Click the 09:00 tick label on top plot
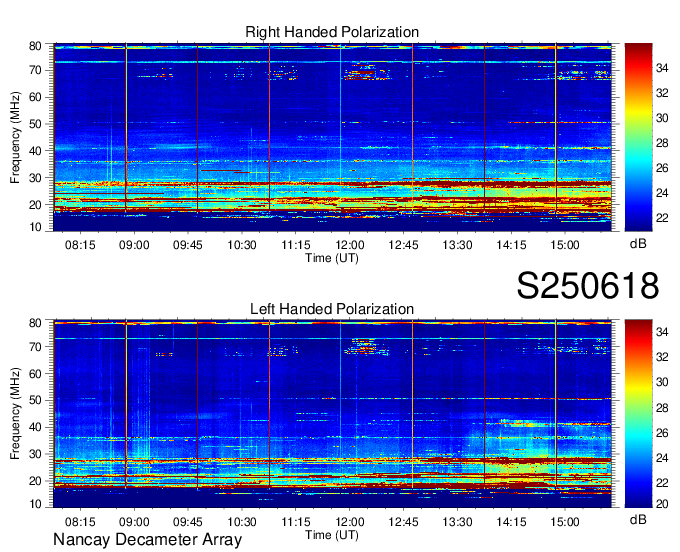 point(134,245)
